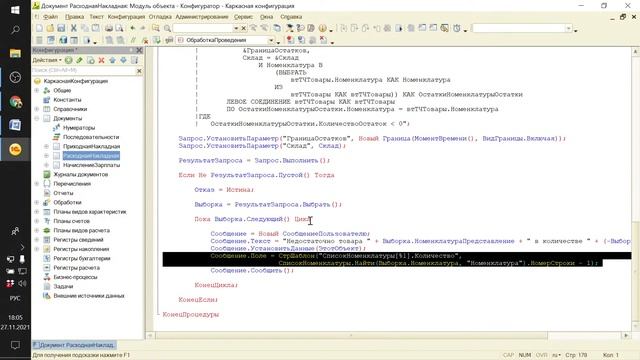640x360 pixels.
Task: Expand the Регистры накопления node
Action: coord(37,249)
